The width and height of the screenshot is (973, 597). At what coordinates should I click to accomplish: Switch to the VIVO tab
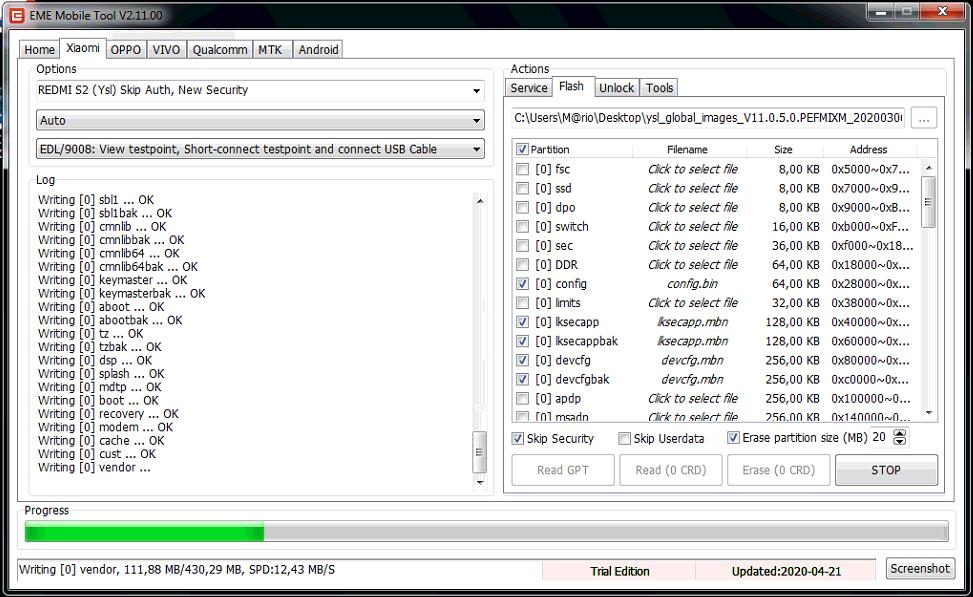[x=166, y=50]
